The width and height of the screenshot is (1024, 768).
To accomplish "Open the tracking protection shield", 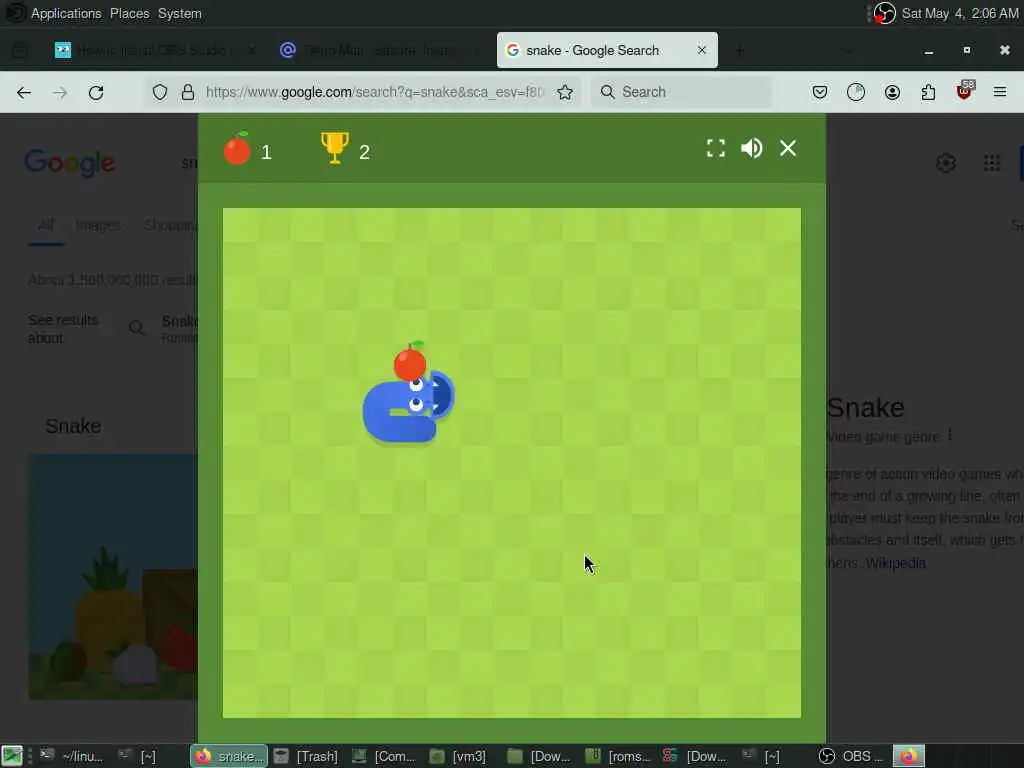I will click(x=160, y=92).
